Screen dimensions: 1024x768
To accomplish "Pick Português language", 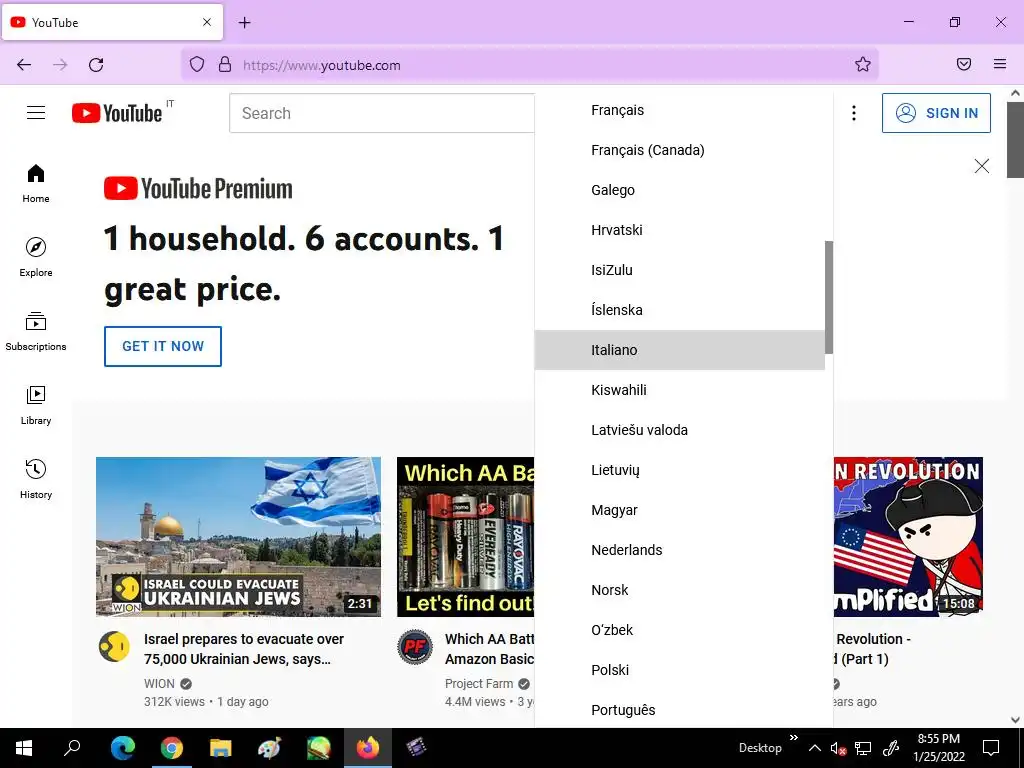I will [679, 709].
